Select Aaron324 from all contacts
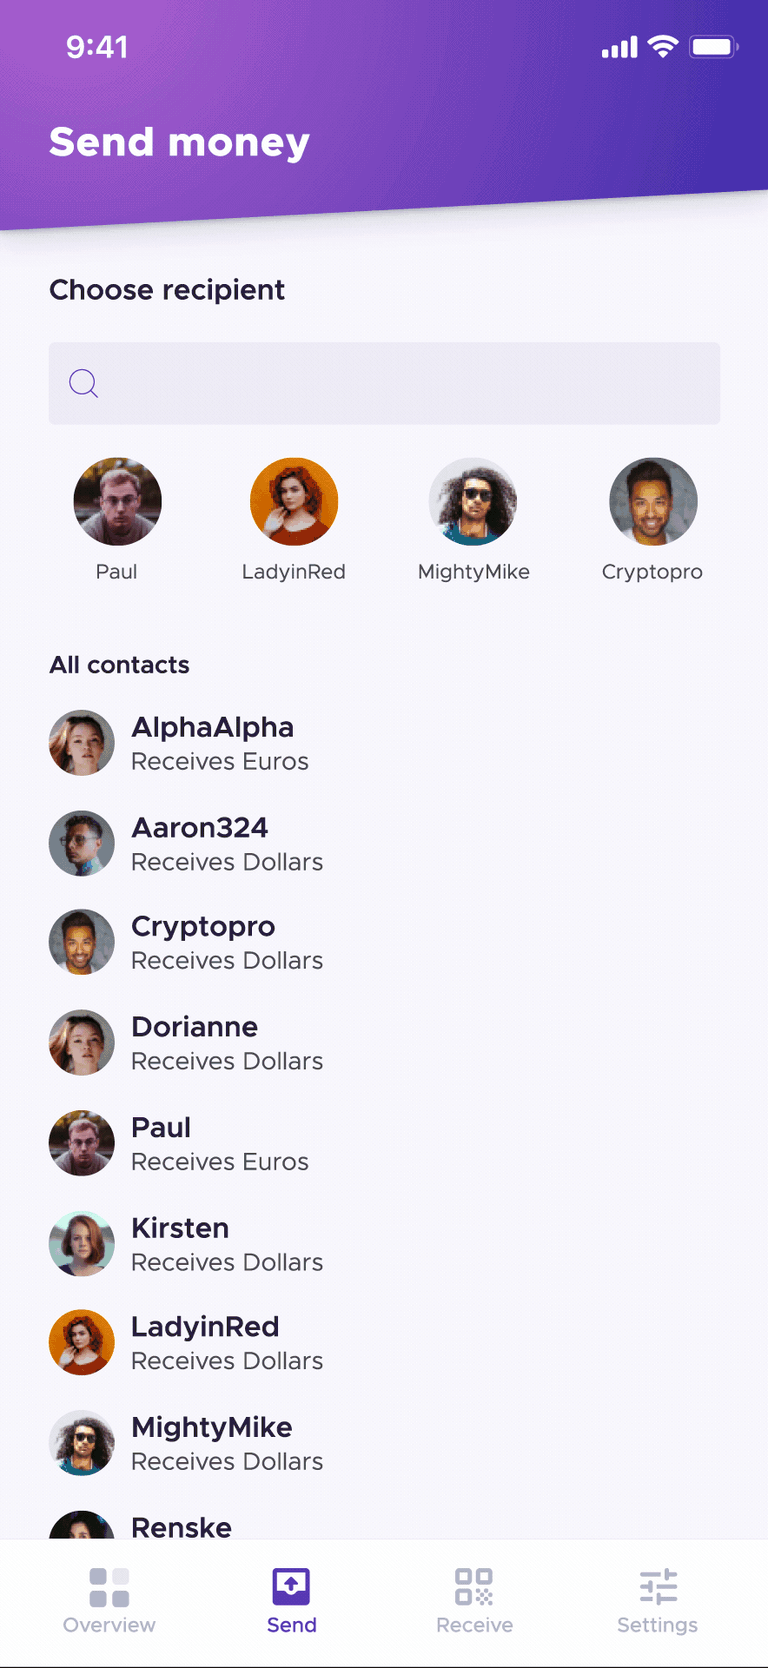 tap(384, 843)
